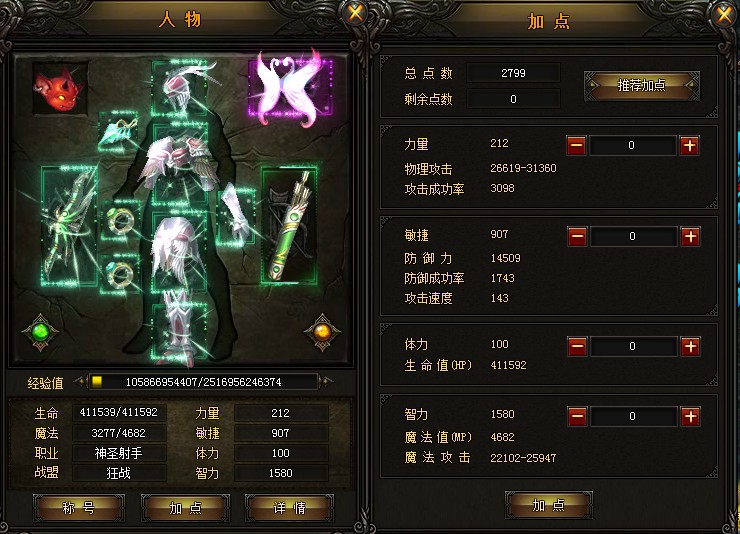Click the 经验值 experience progress bar
This screenshot has height=534, width=740.
click(203, 382)
